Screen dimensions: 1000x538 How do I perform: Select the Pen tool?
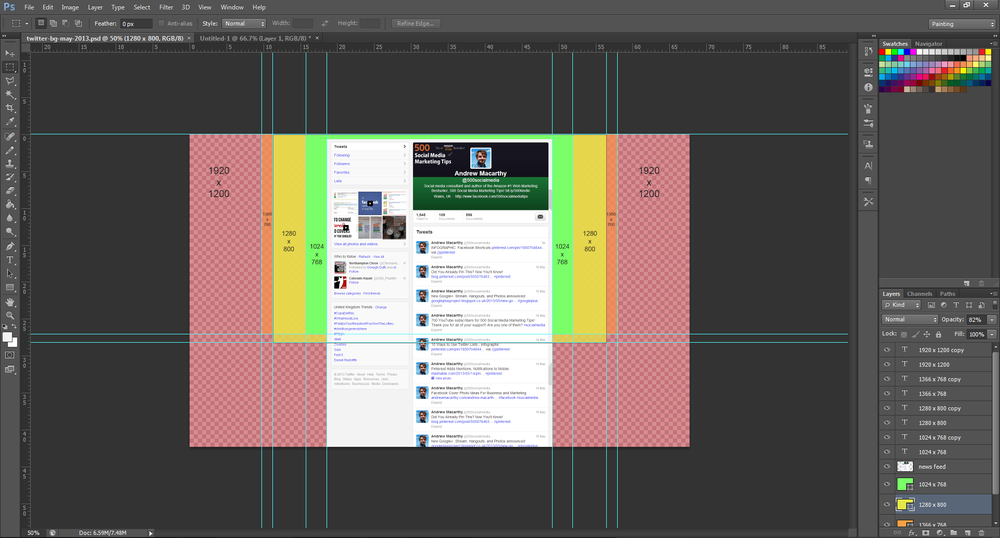(10, 247)
